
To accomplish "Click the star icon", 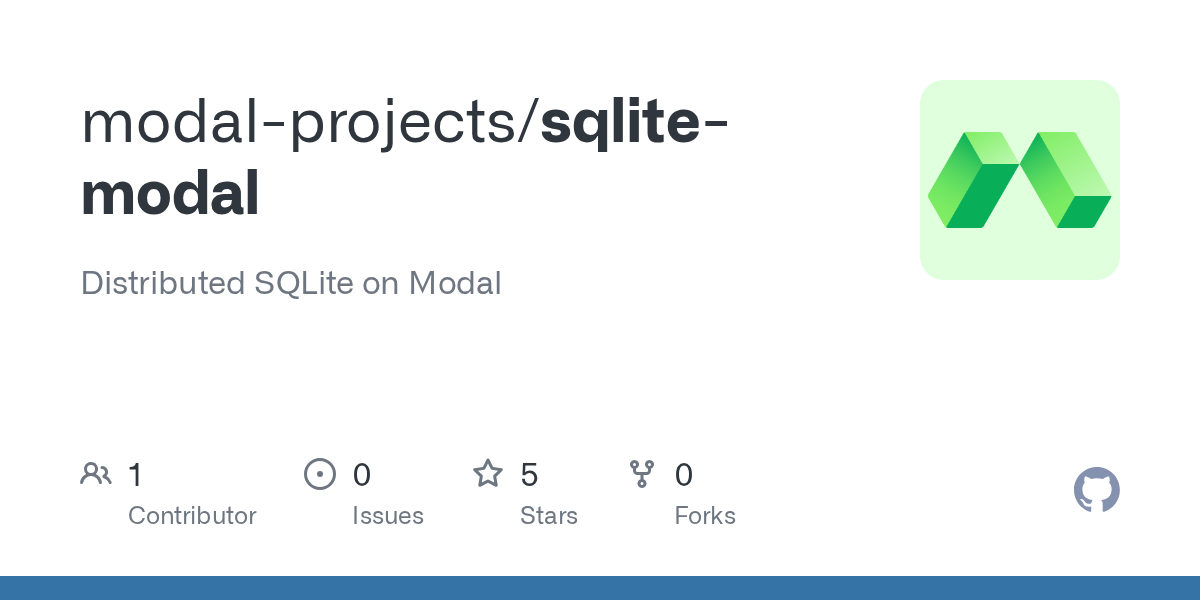I will click(488, 473).
